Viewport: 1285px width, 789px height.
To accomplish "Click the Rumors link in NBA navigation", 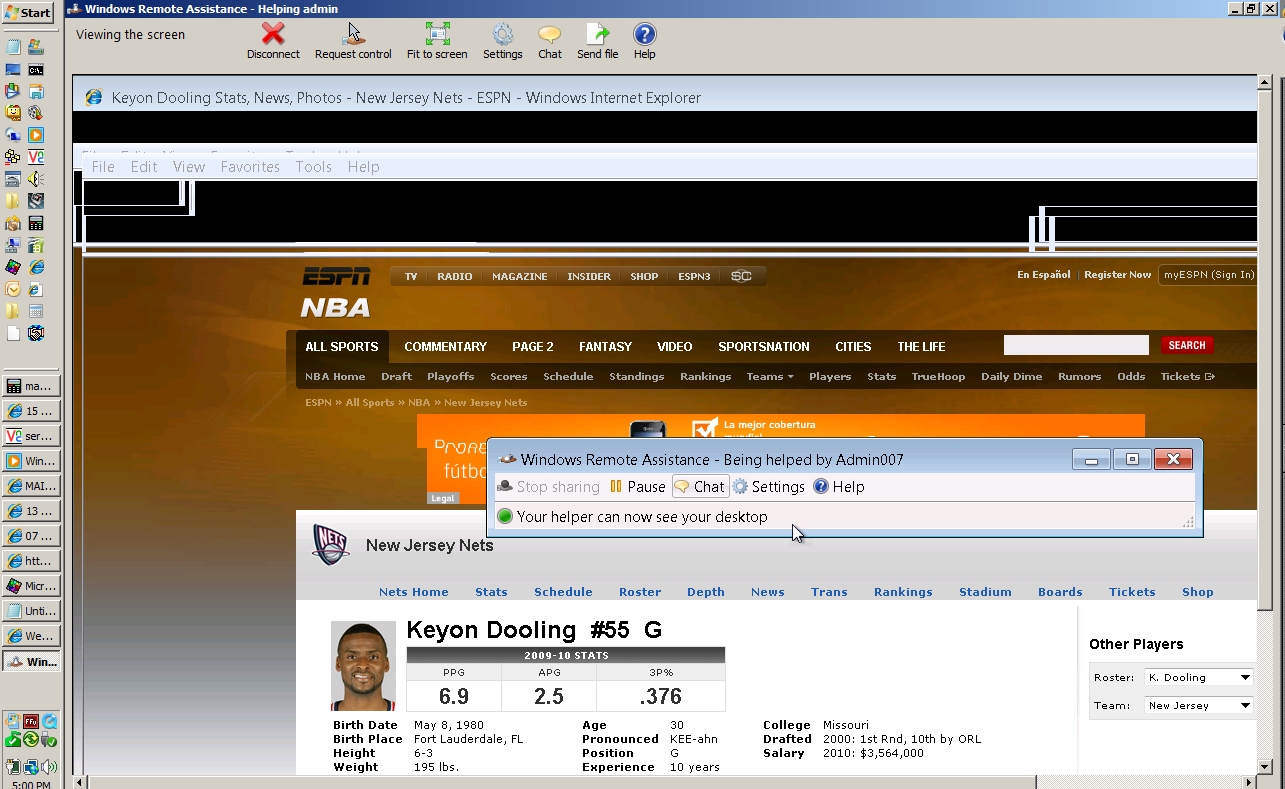I will point(1079,377).
